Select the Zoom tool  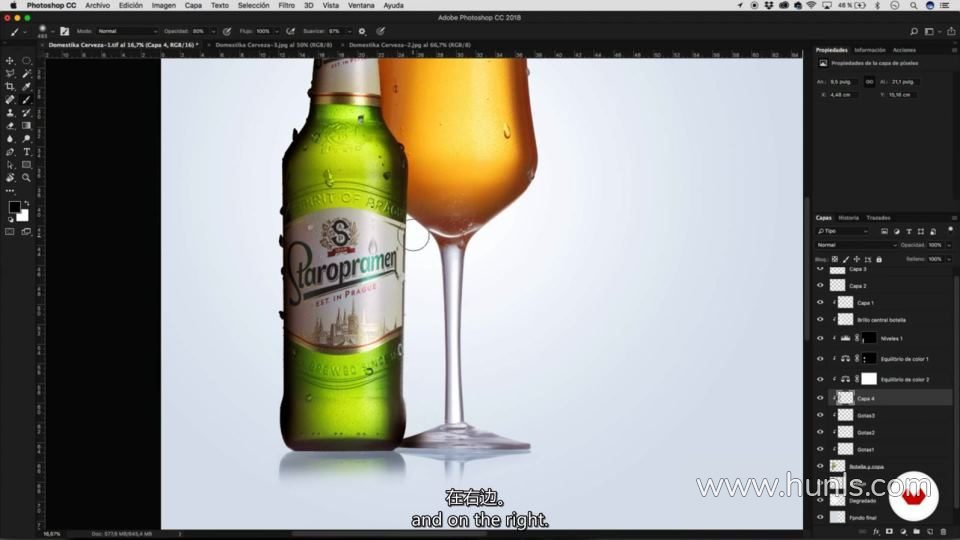click(26, 178)
